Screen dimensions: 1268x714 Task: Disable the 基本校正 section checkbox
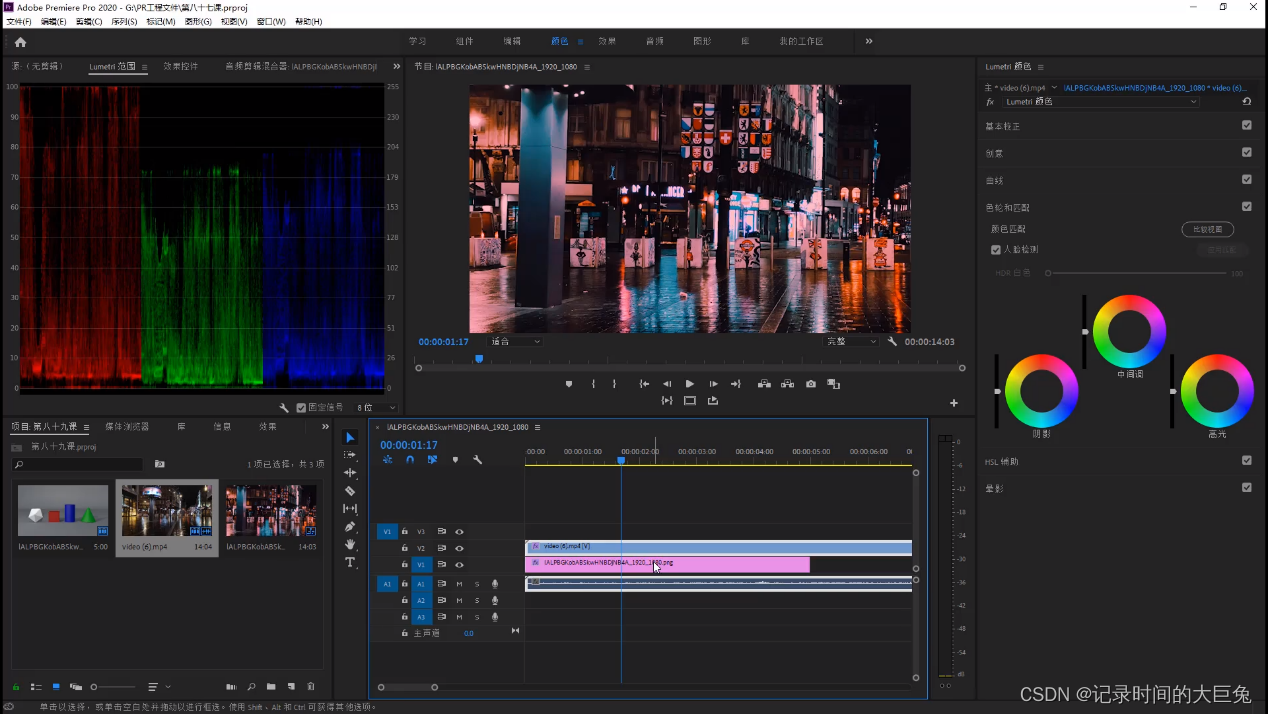click(1246, 126)
